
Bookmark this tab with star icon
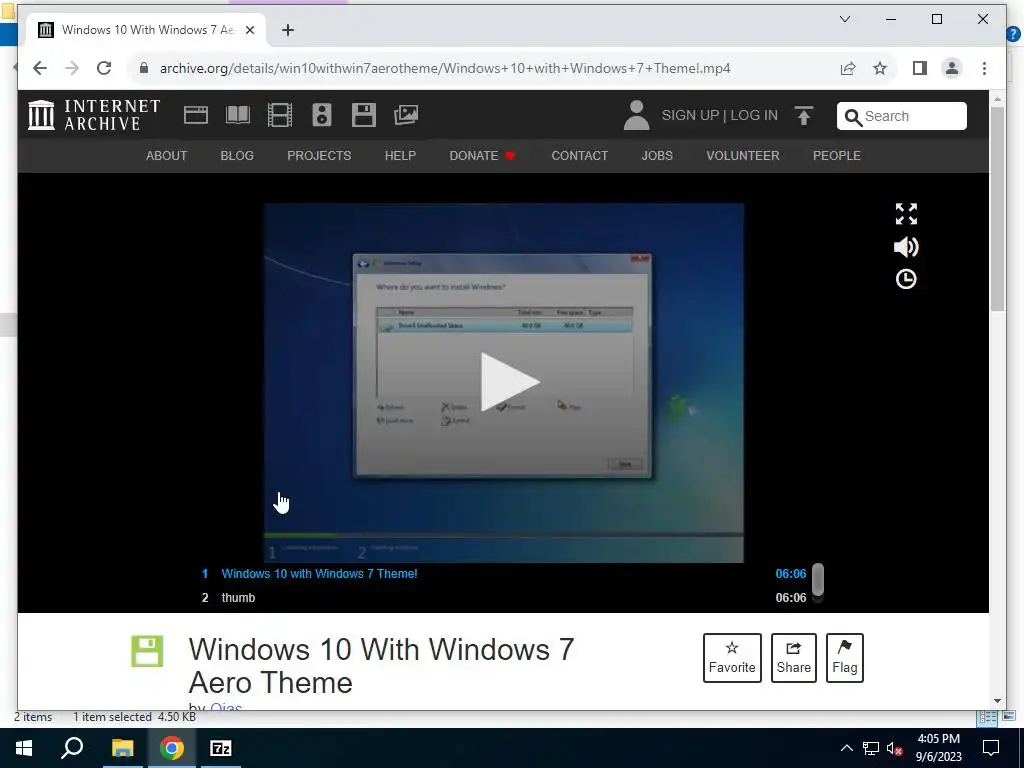880,68
